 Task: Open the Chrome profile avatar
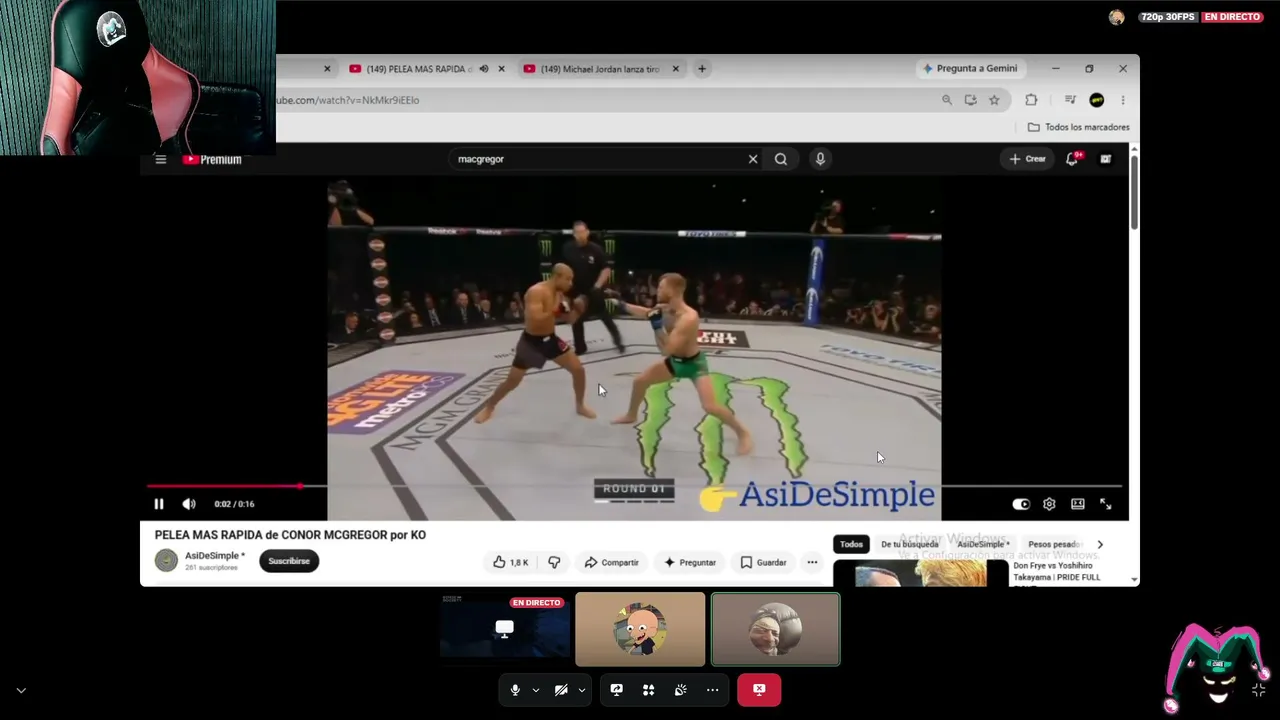(x=1097, y=100)
